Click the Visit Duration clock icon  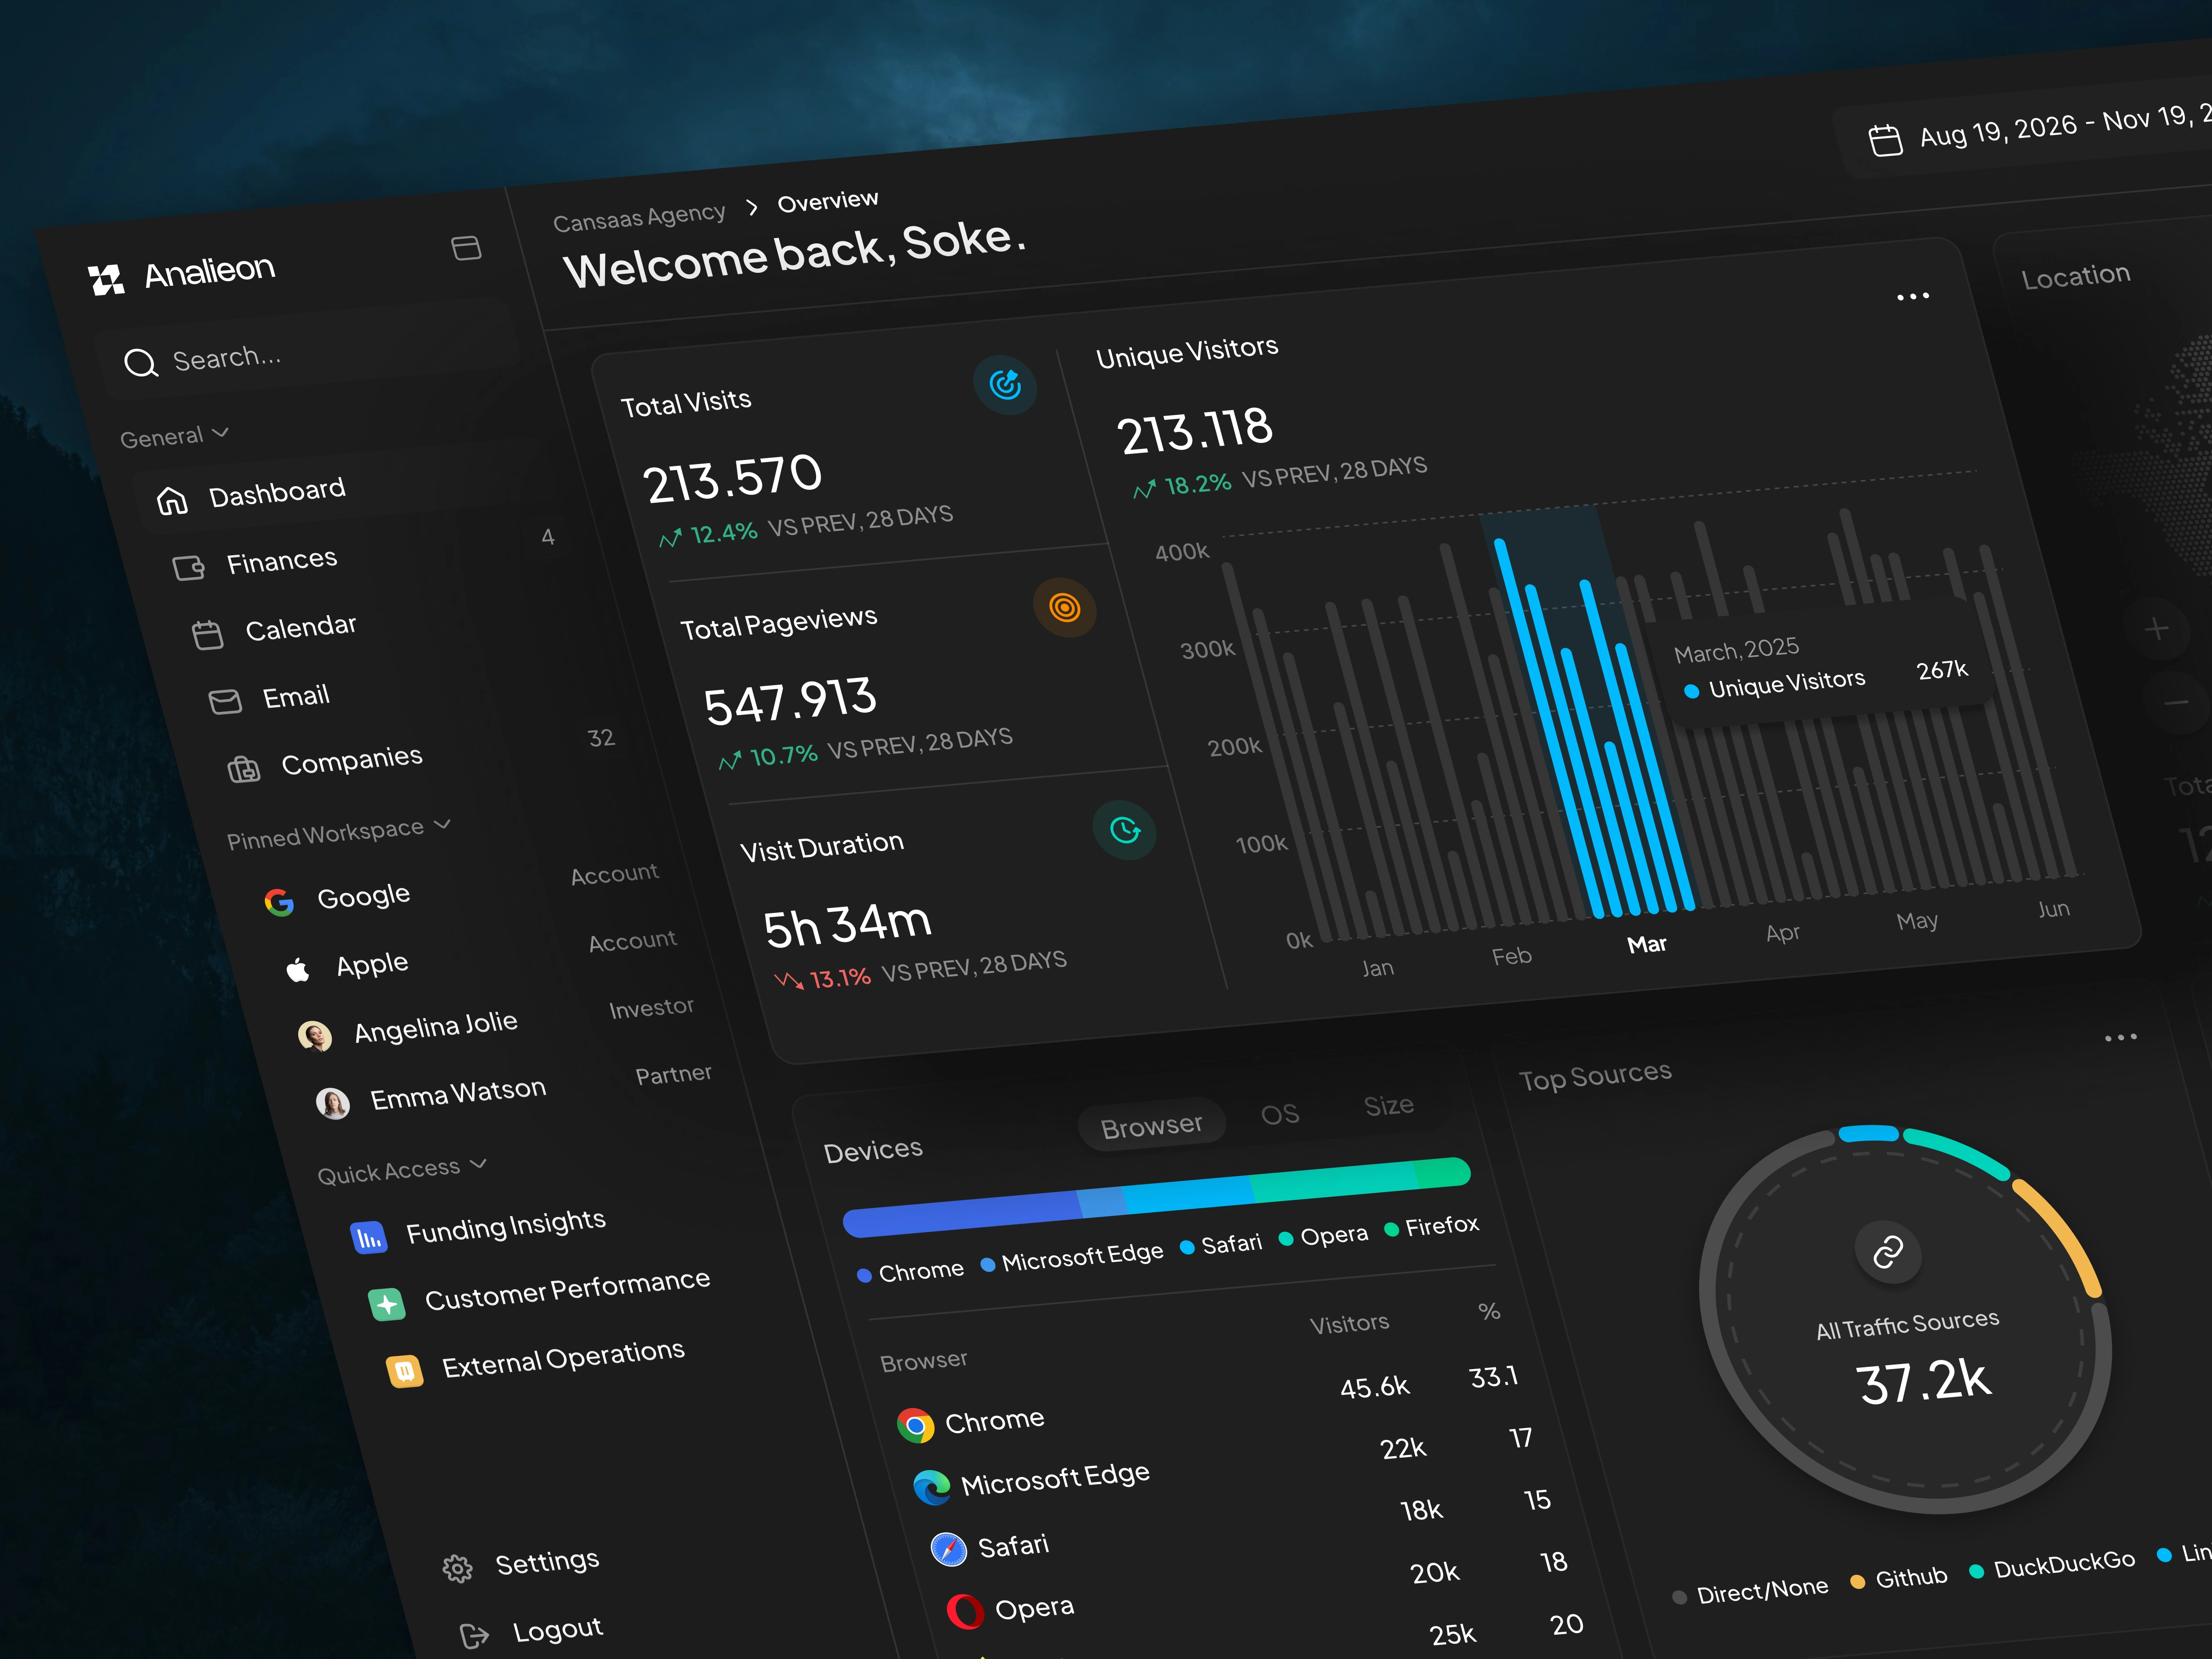tap(1125, 830)
